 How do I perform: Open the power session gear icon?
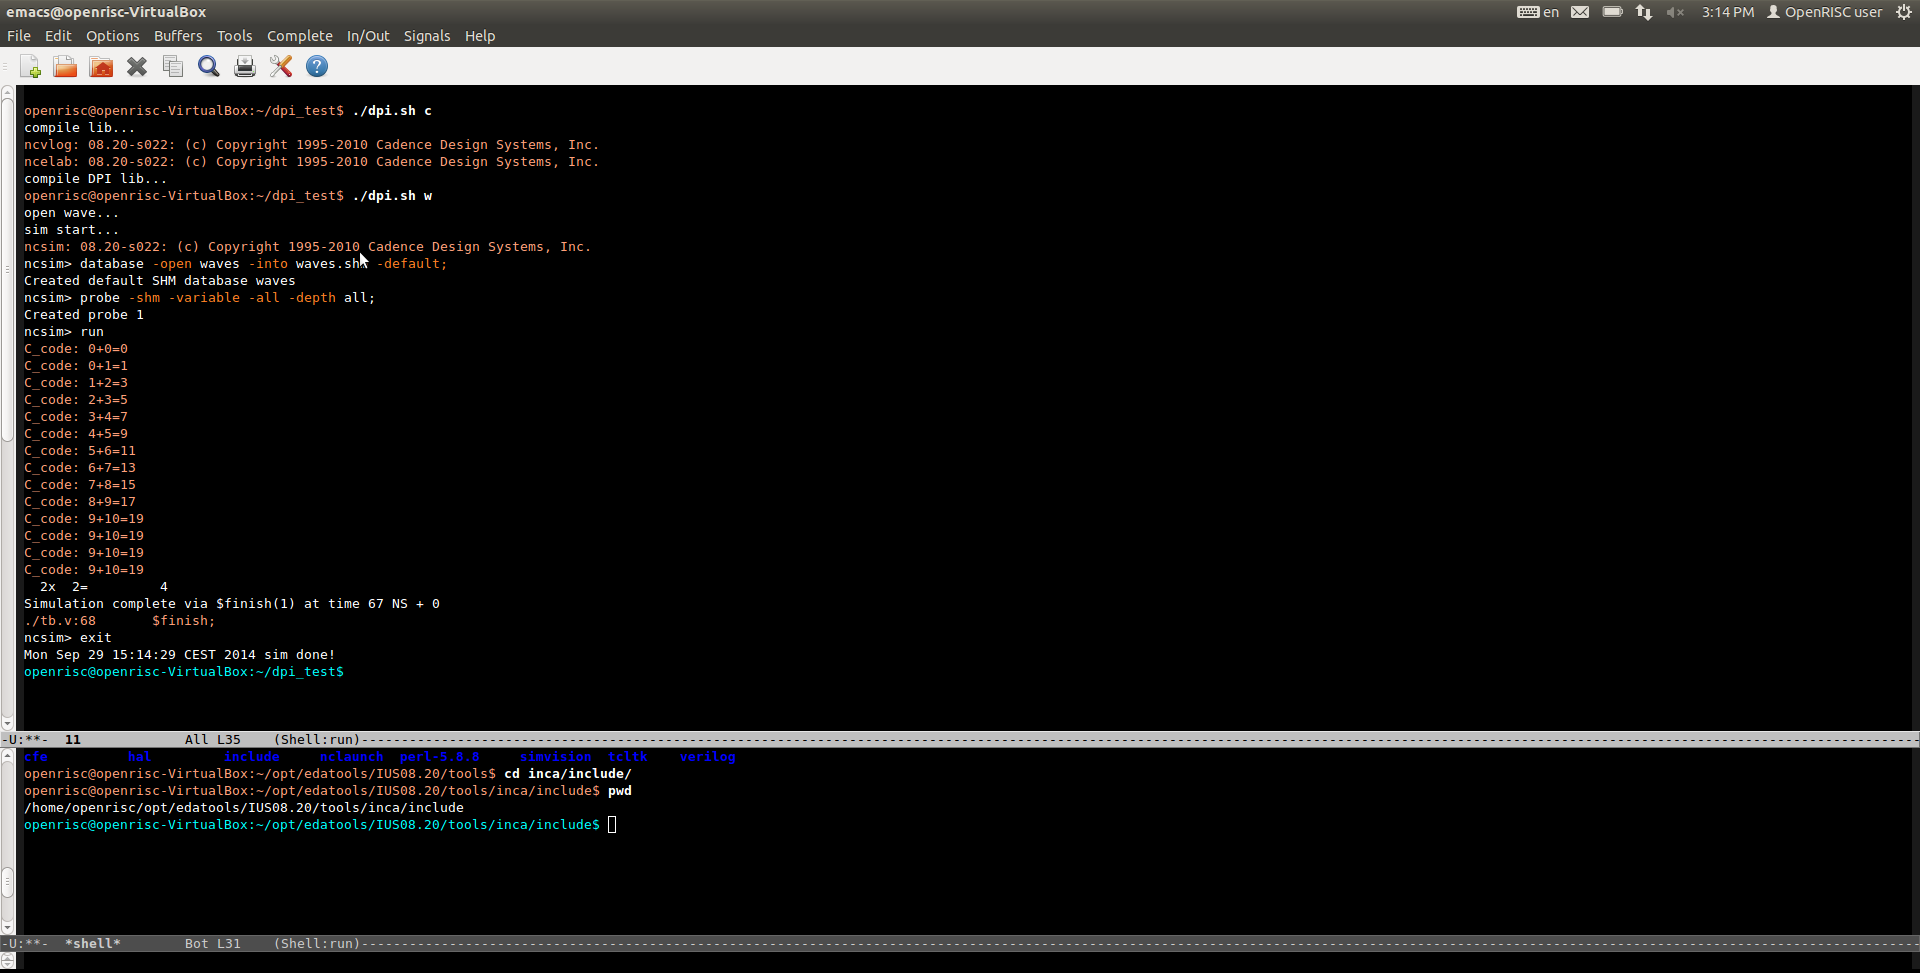point(1904,12)
